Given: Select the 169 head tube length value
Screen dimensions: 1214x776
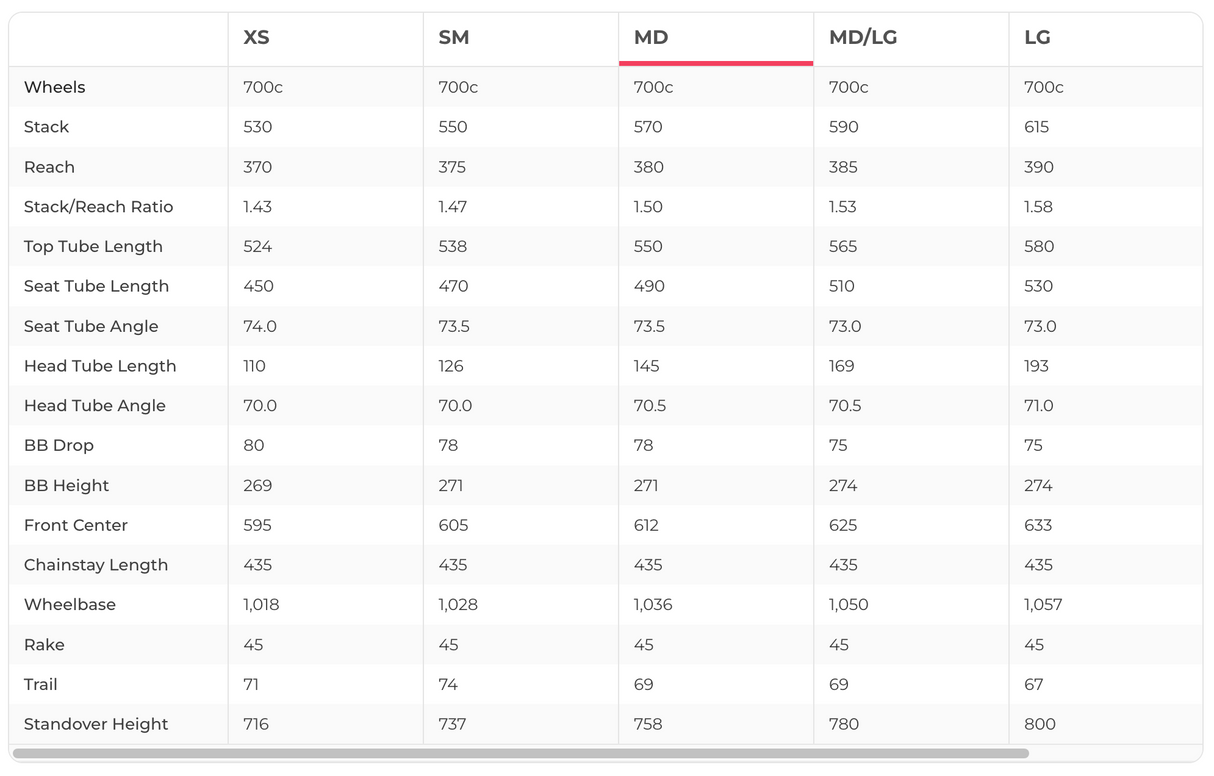Looking at the screenshot, I should 842,366.
